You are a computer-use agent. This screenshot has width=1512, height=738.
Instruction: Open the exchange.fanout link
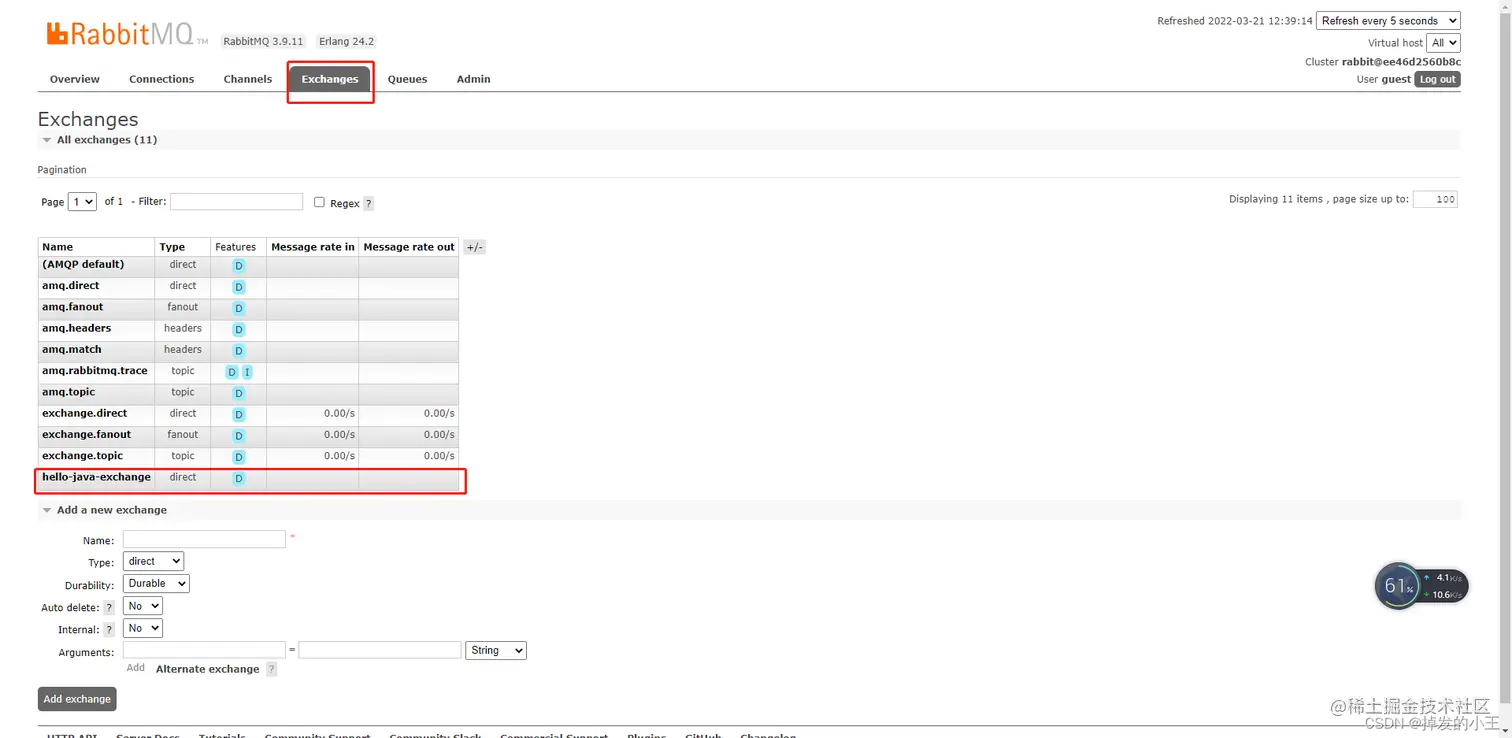point(86,435)
